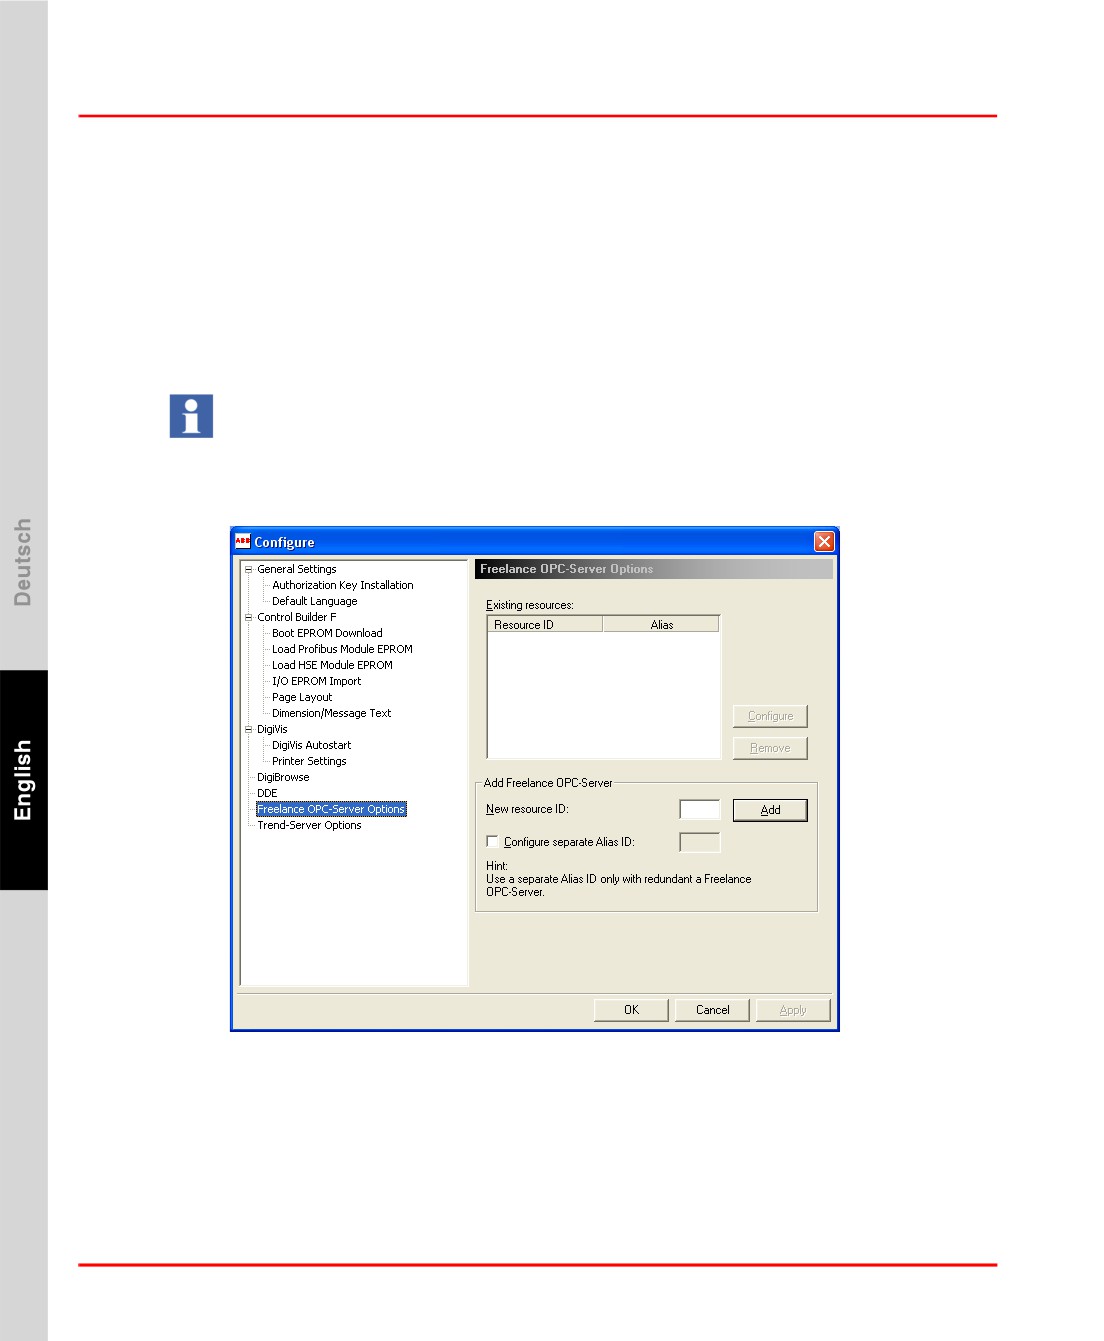Screen dimensions: 1104x1341
Task: Click the 'Existing resources:' label
Action: coord(530,605)
